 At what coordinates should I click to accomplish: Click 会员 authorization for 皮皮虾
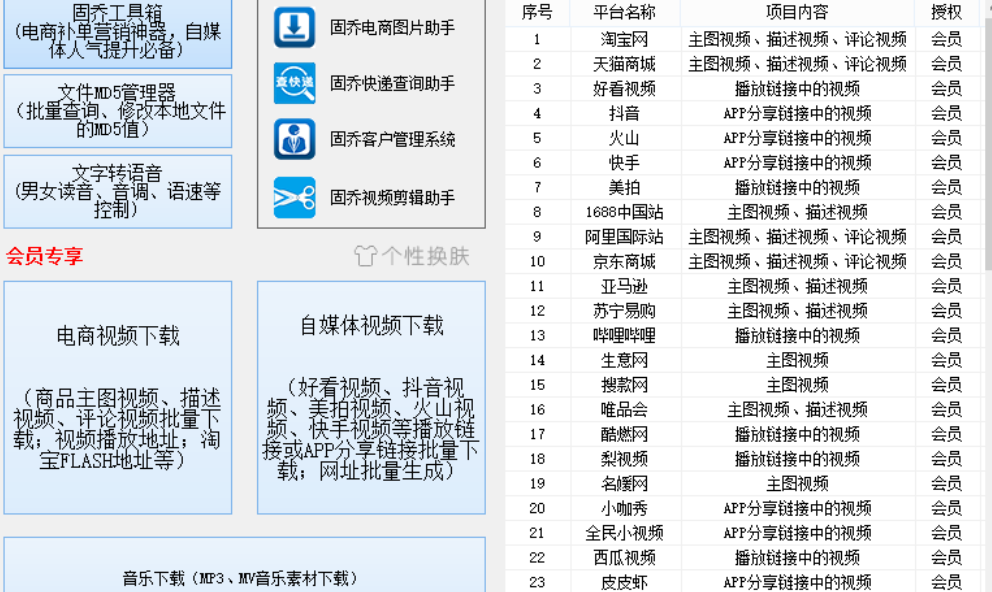(x=944, y=581)
